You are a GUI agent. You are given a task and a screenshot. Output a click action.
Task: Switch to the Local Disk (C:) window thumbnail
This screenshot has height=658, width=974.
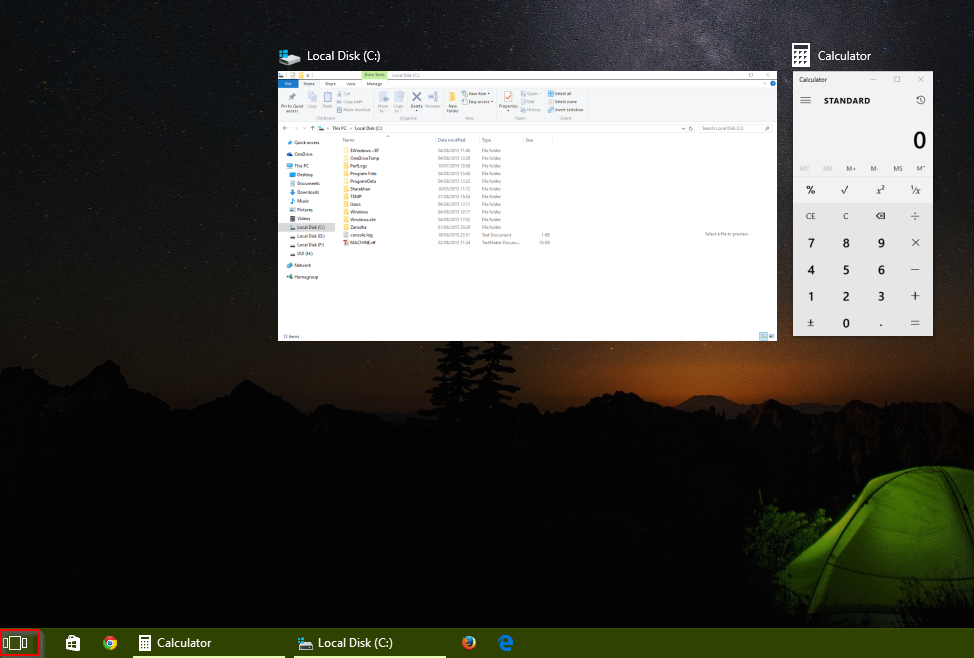[527, 206]
